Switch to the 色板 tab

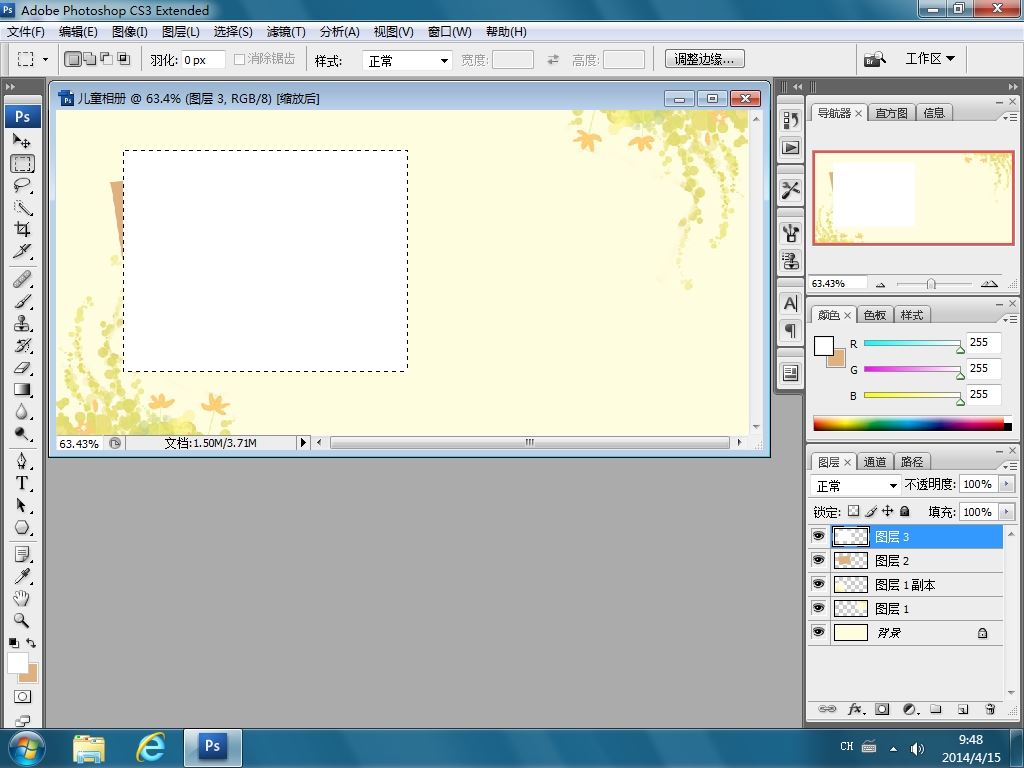tap(874, 315)
